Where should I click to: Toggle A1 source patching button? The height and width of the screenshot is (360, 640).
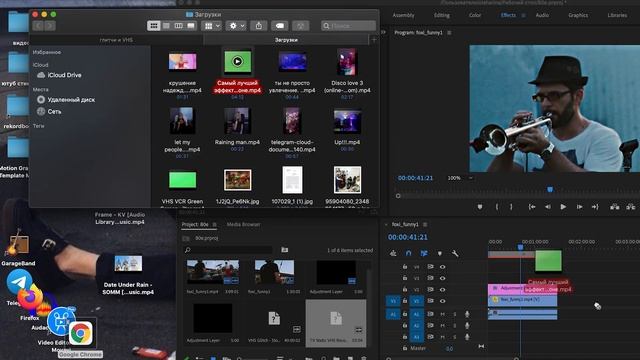pos(393,314)
